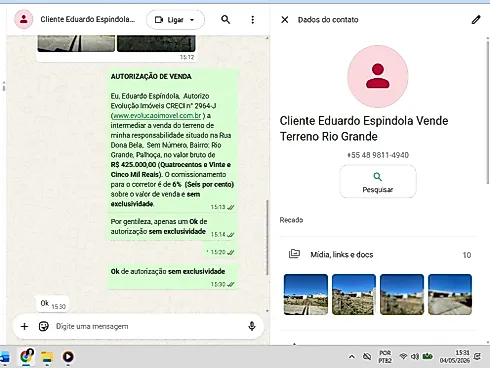Open left photo thumbnail sent at 15:12

coord(76,43)
